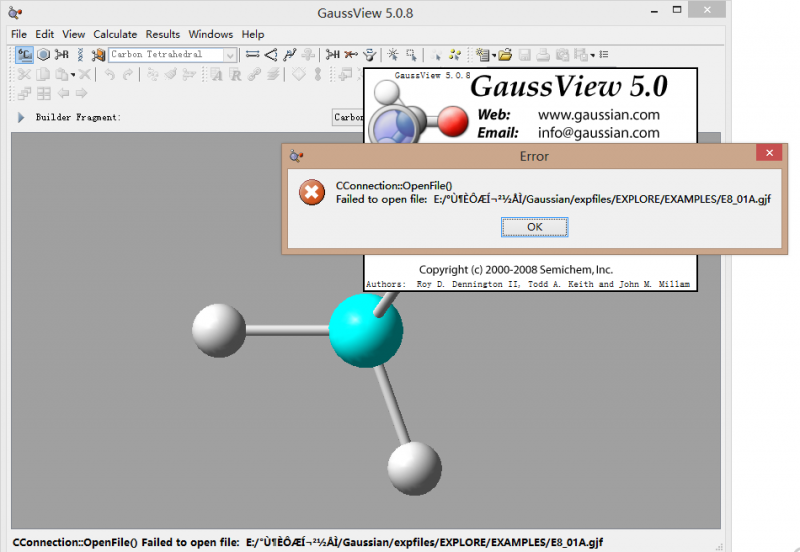Open the Edit menu
800x552 pixels.
tap(44, 34)
